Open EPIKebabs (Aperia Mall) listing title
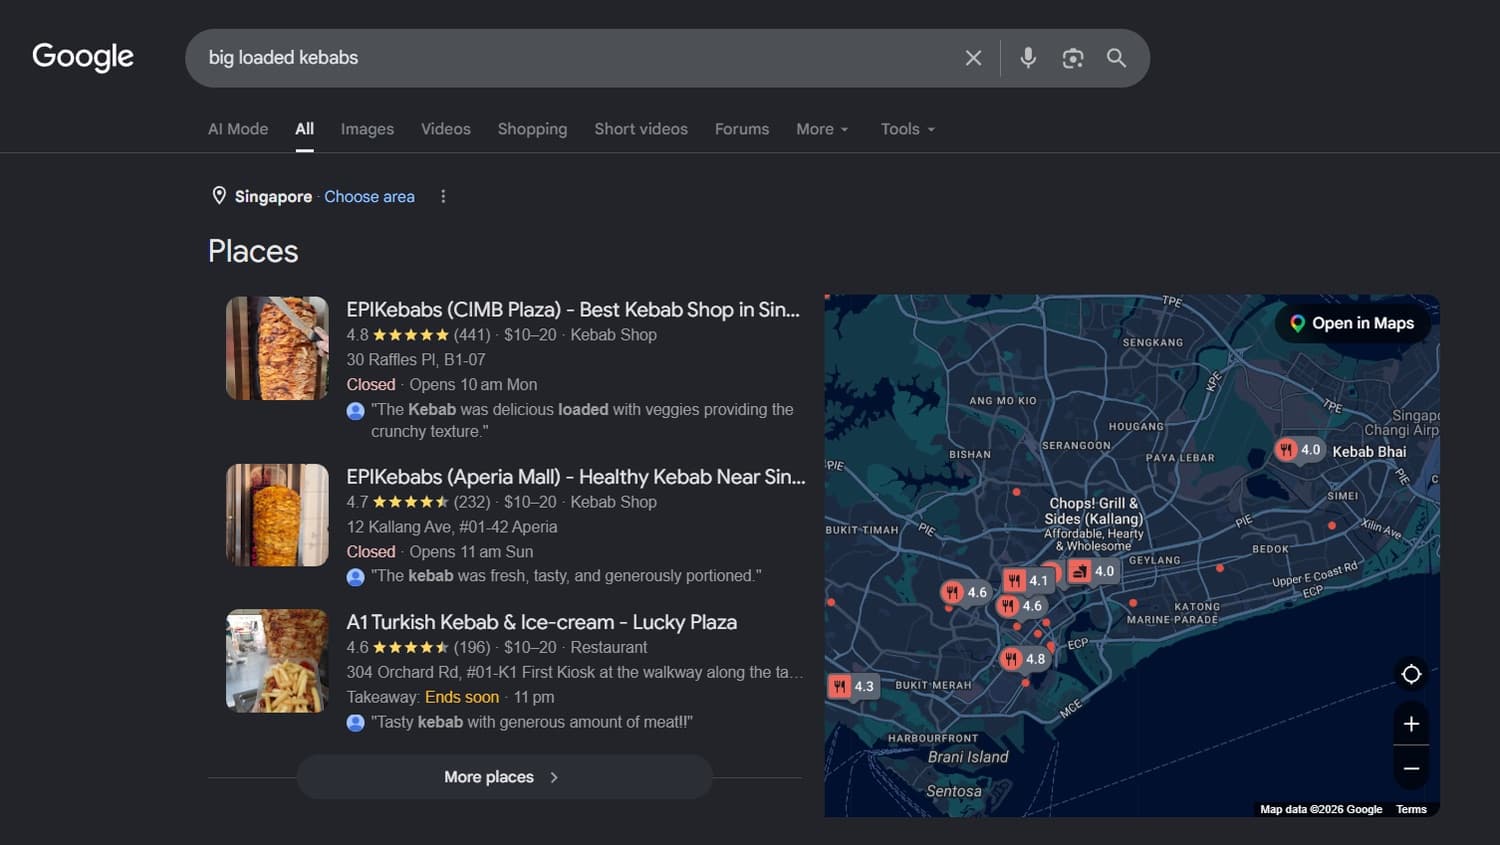Image resolution: width=1500 pixels, height=845 pixels. tap(576, 477)
